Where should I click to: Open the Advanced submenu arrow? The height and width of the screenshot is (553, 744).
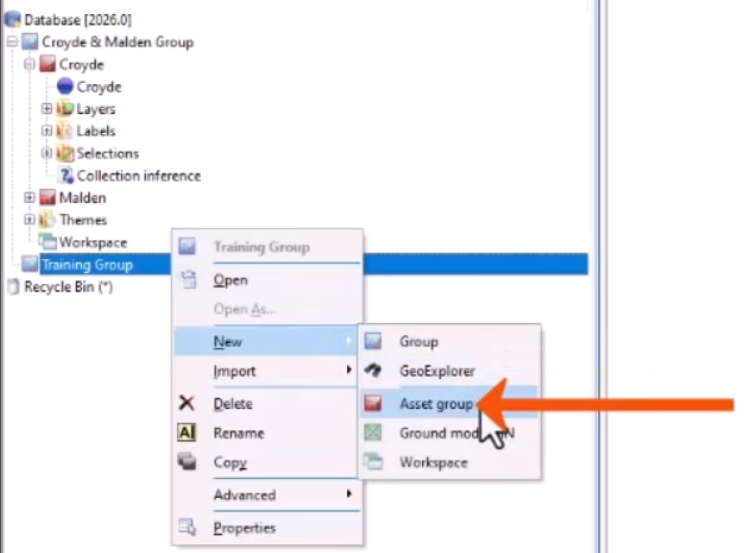(349, 494)
